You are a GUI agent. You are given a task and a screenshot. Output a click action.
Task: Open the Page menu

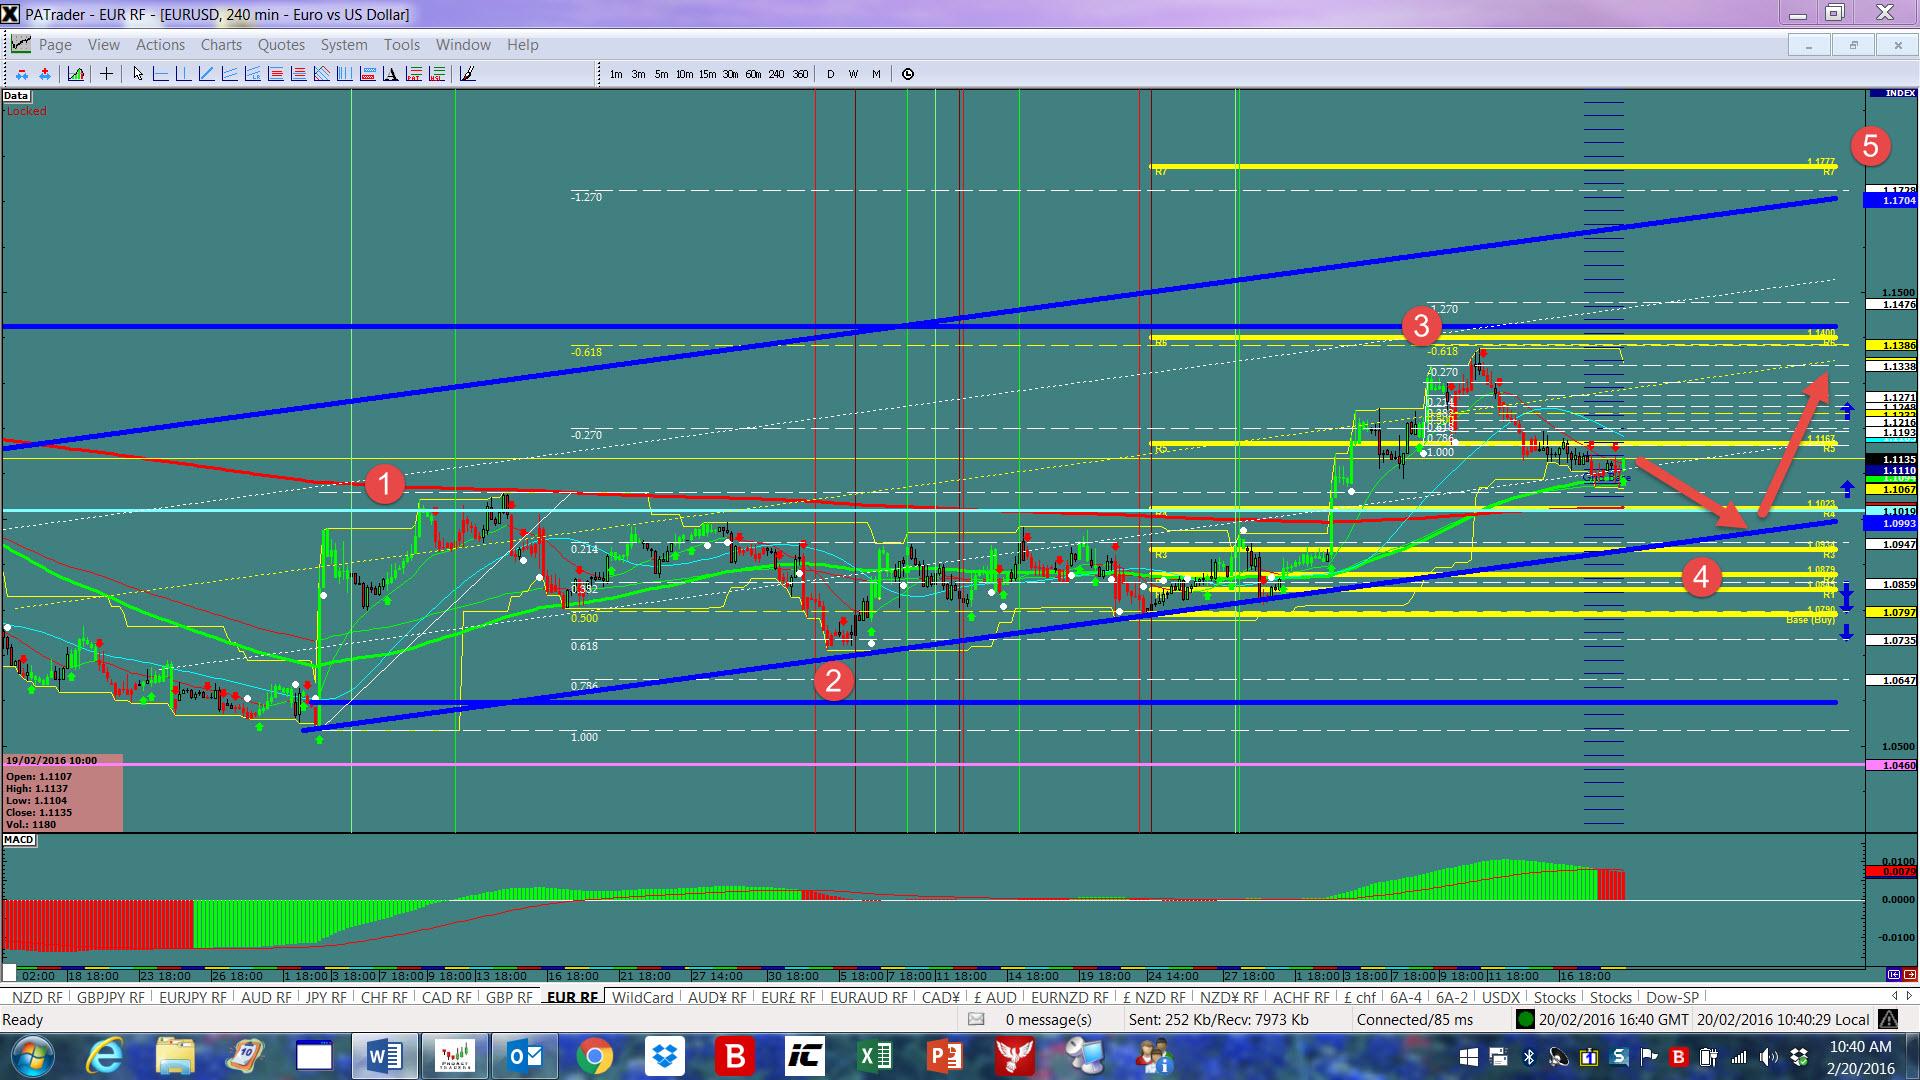[55, 45]
